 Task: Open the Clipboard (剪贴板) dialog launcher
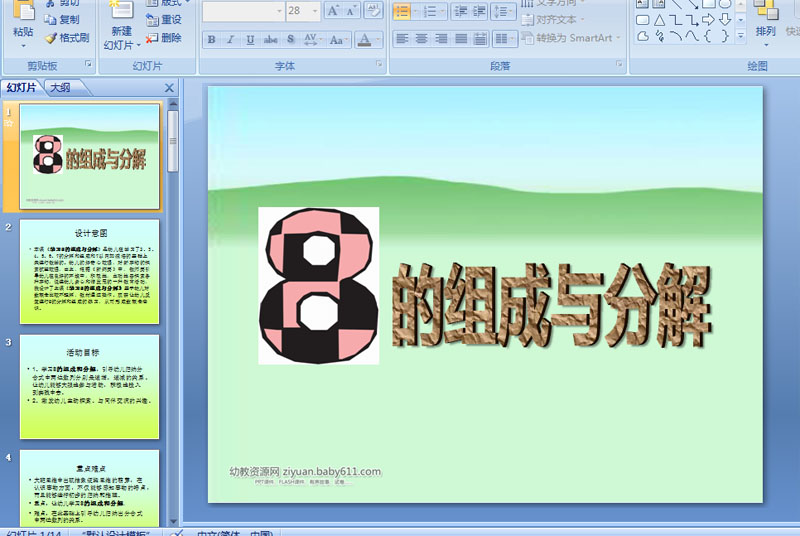[88, 64]
